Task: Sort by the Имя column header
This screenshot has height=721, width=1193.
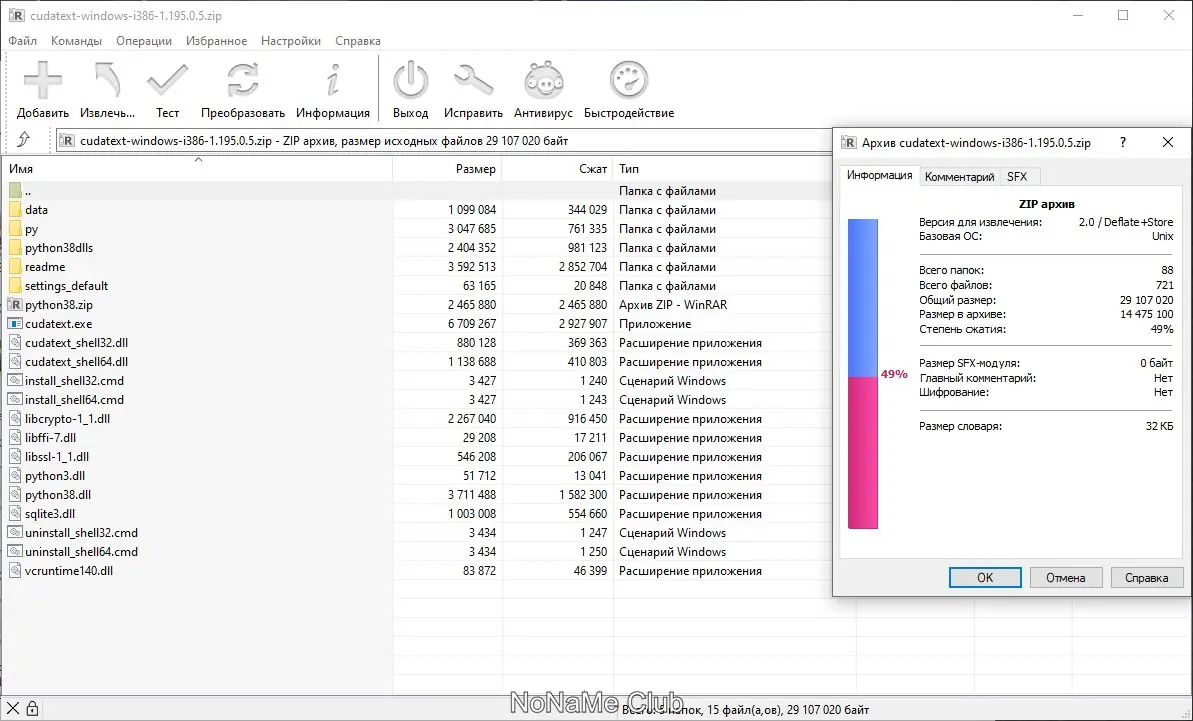Action: coord(197,169)
